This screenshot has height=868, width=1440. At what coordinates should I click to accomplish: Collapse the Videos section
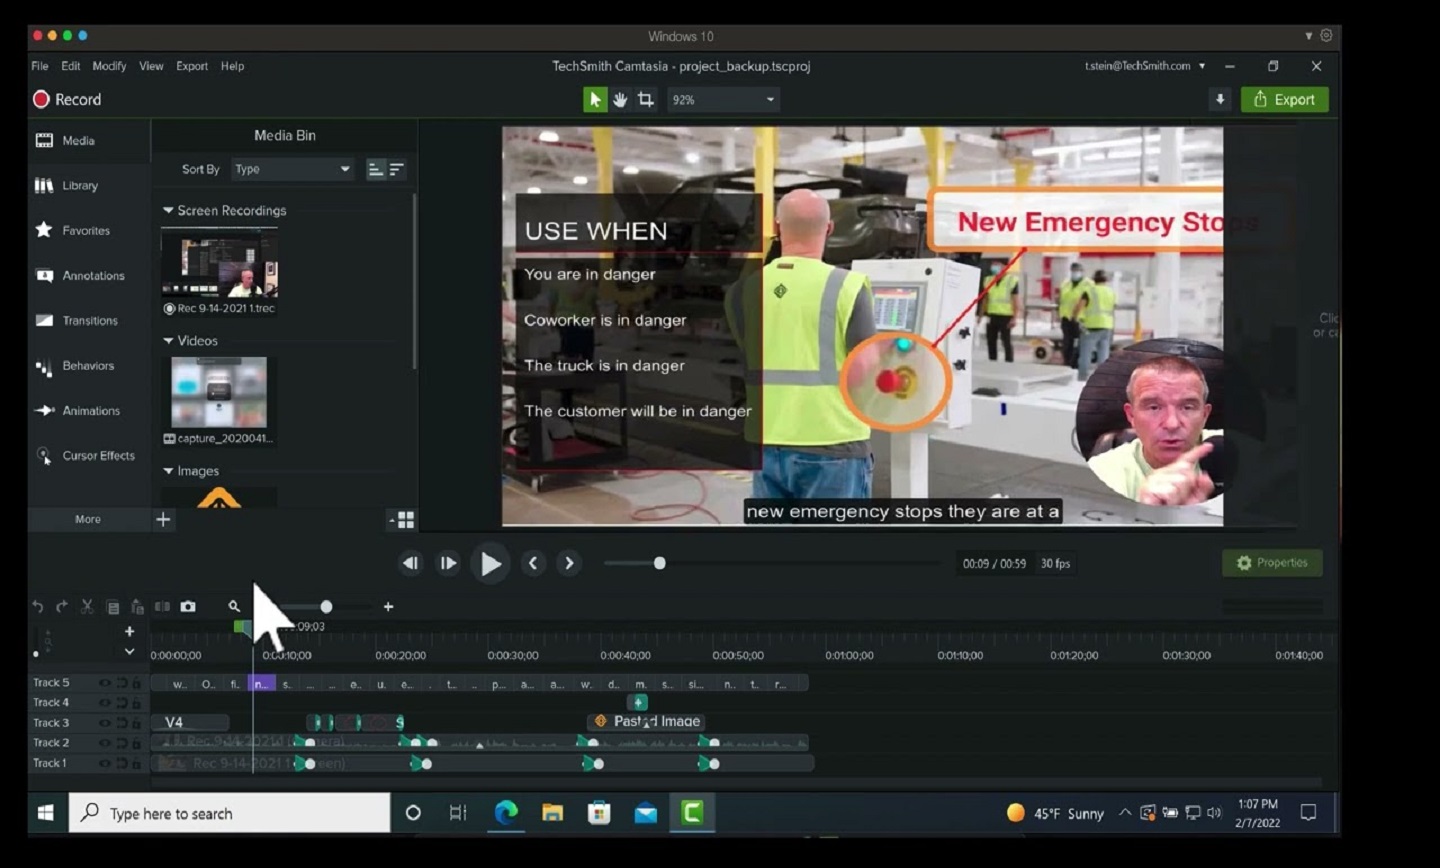168,341
